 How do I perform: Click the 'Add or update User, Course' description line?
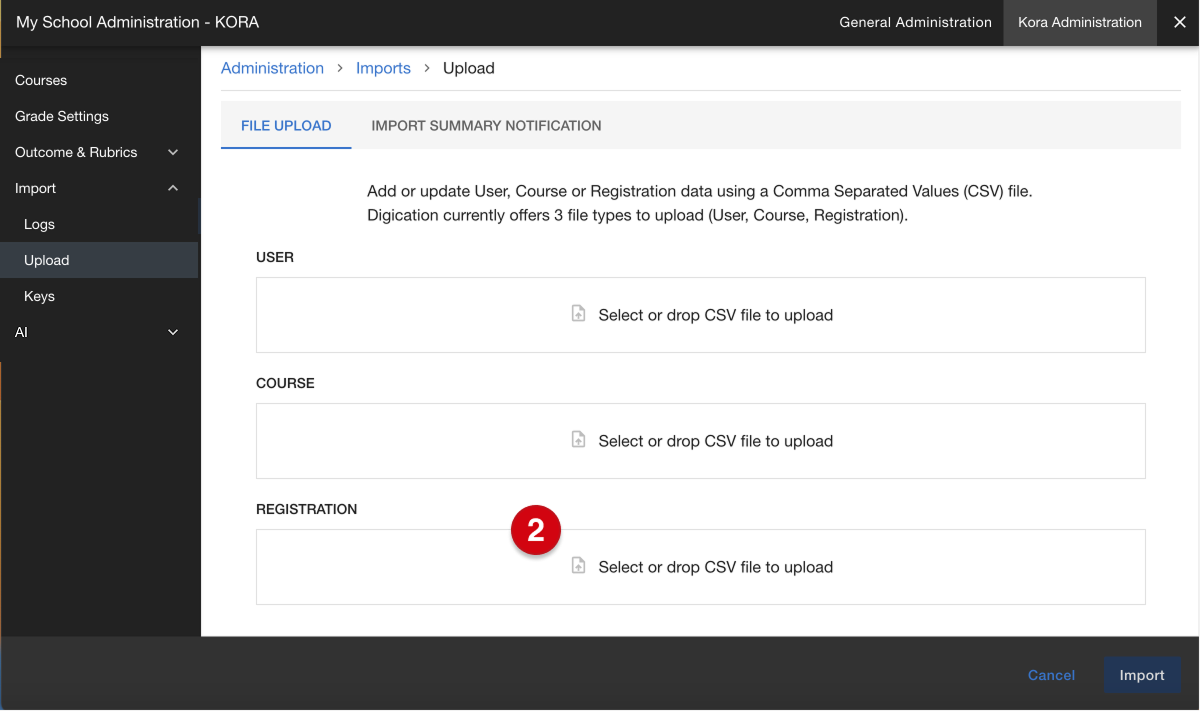tap(699, 190)
